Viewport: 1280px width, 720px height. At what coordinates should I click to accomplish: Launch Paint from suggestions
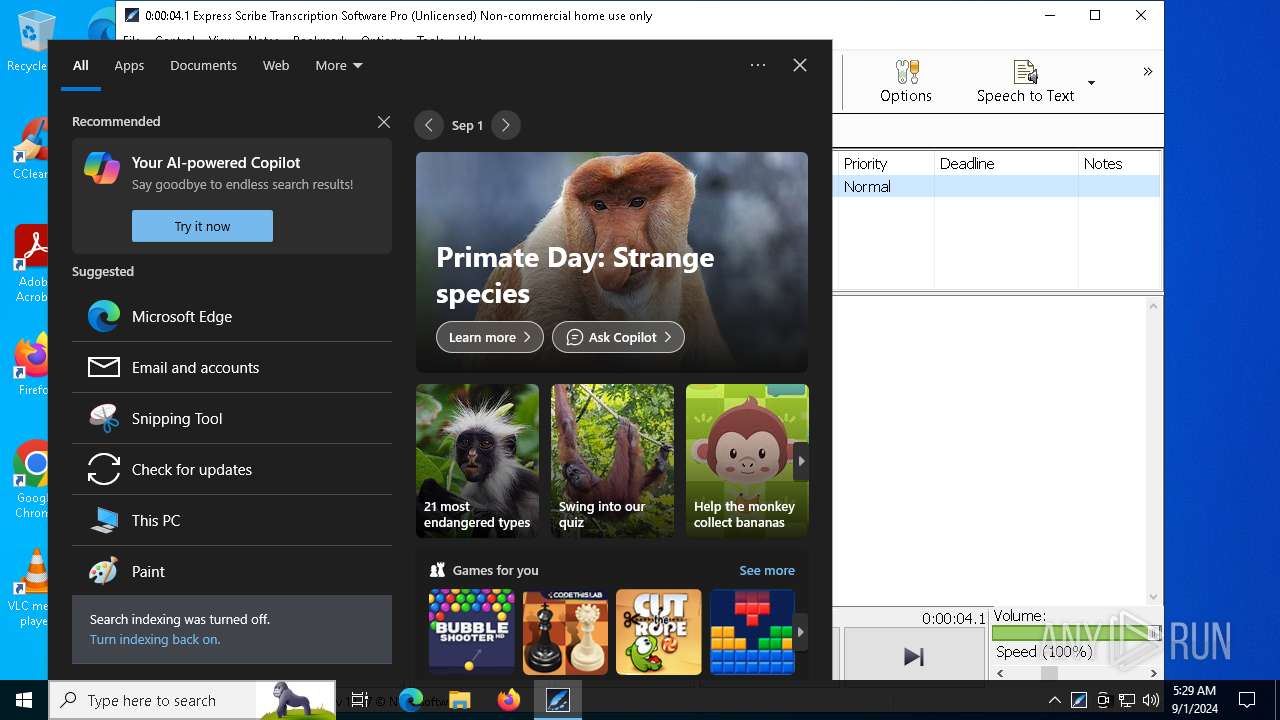coord(232,571)
